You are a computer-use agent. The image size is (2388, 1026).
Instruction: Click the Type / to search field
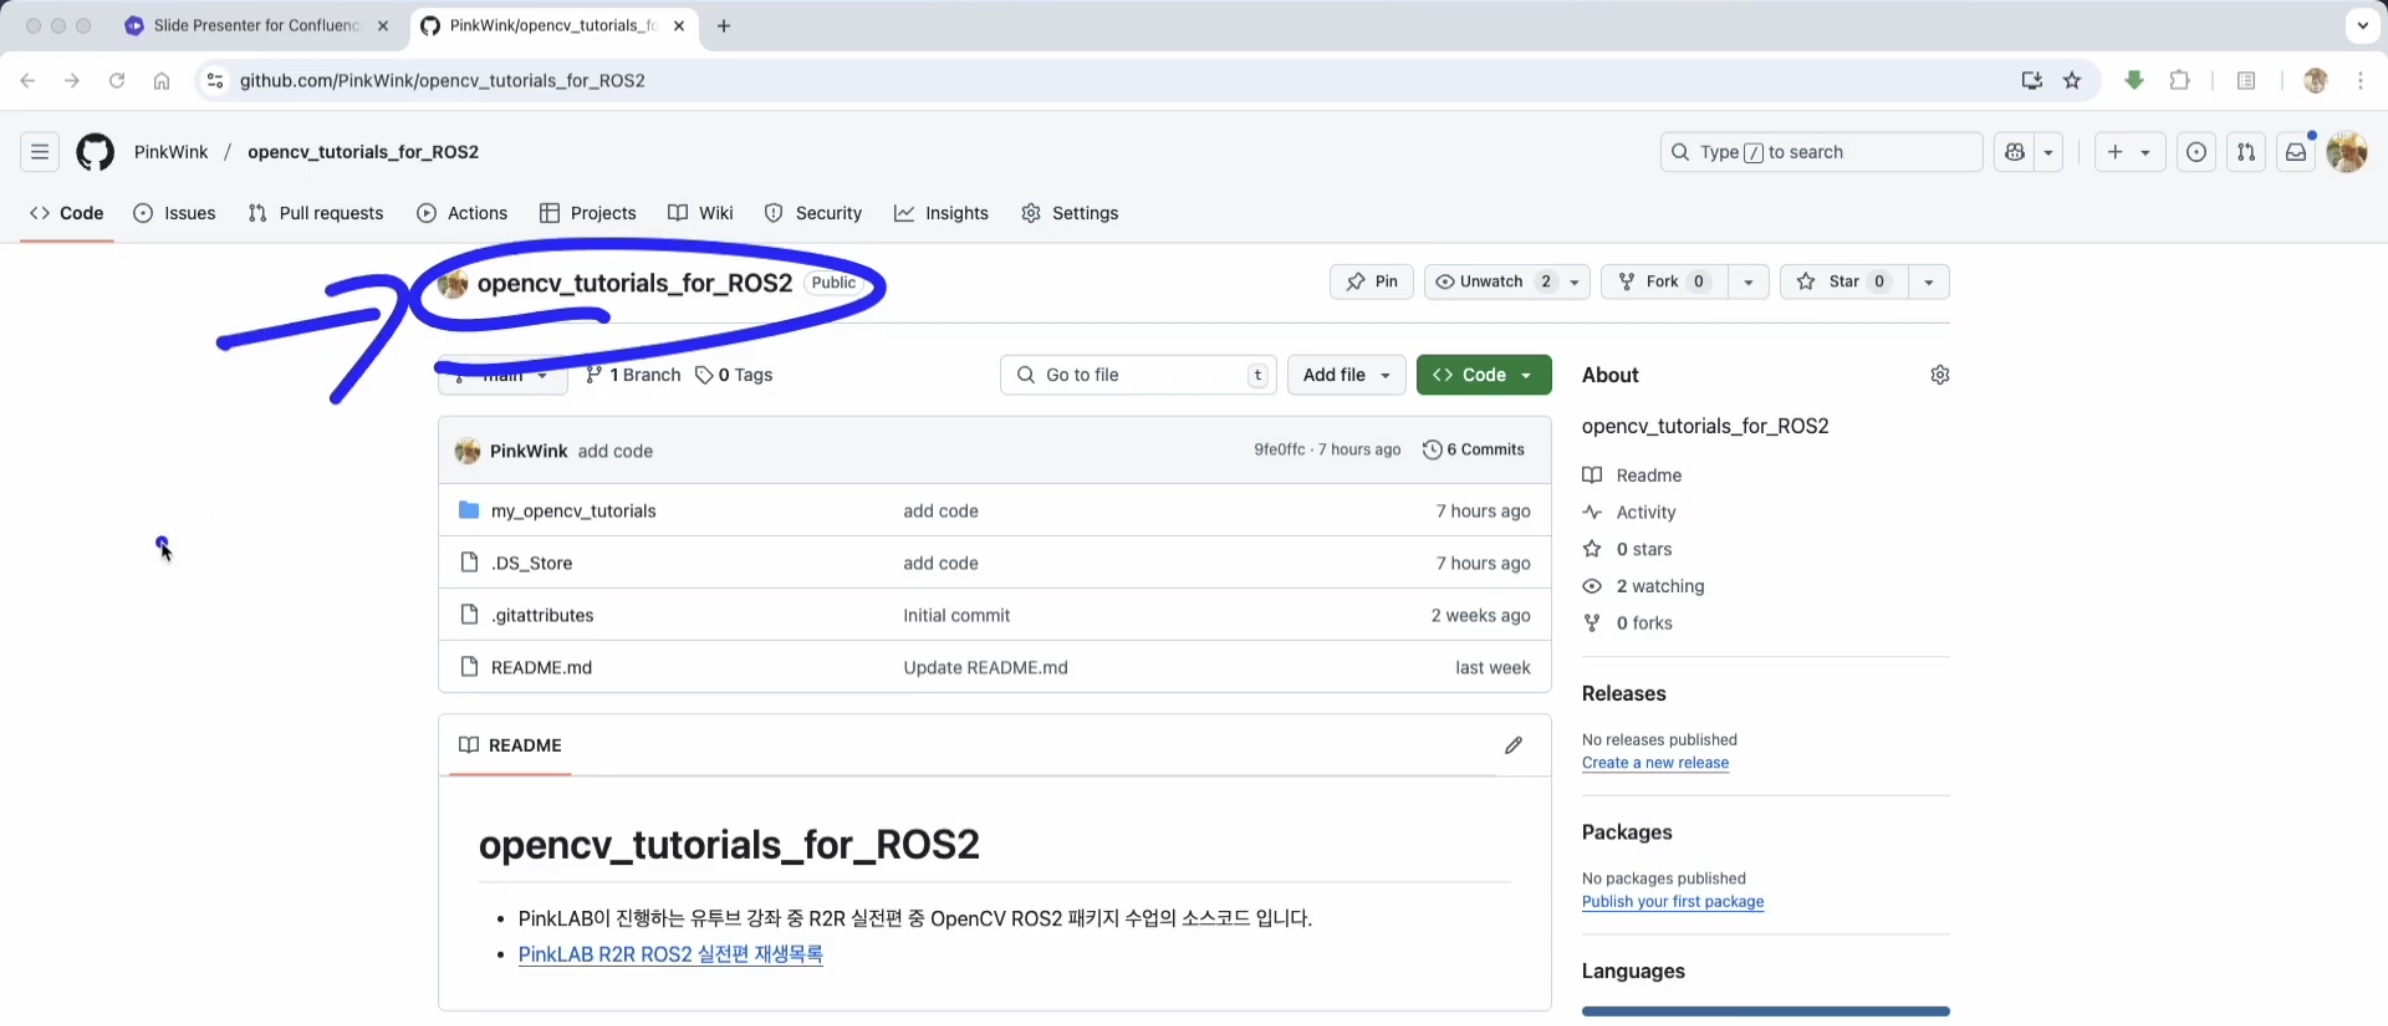[x=1821, y=152]
